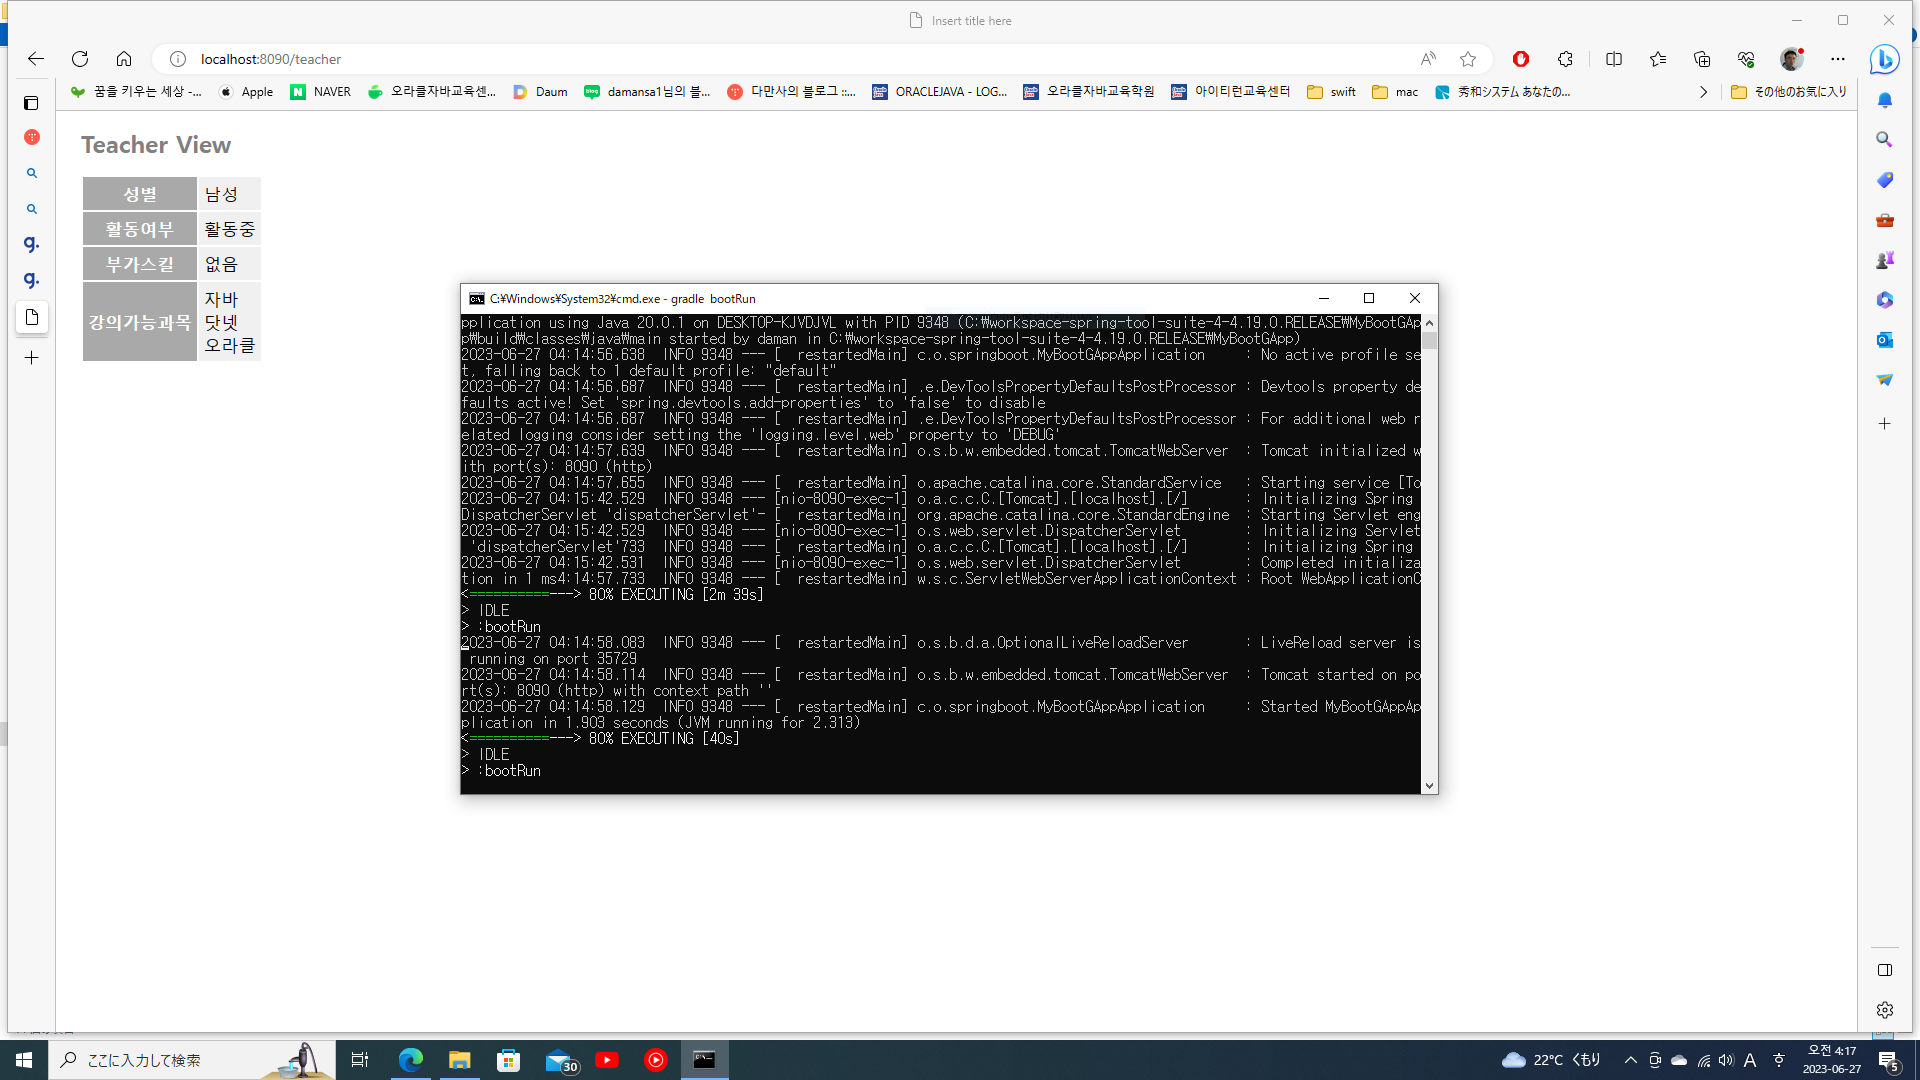Open the Read Aloud icon in the address bar
The height and width of the screenshot is (1080, 1920).
1428,59
